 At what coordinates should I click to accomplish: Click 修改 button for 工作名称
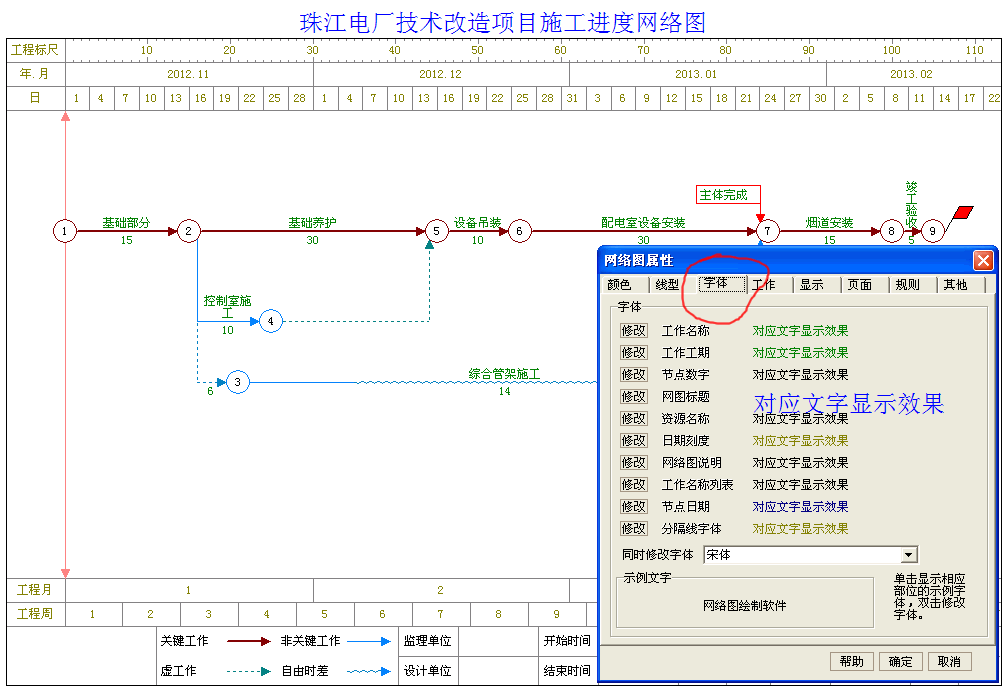point(634,331)
